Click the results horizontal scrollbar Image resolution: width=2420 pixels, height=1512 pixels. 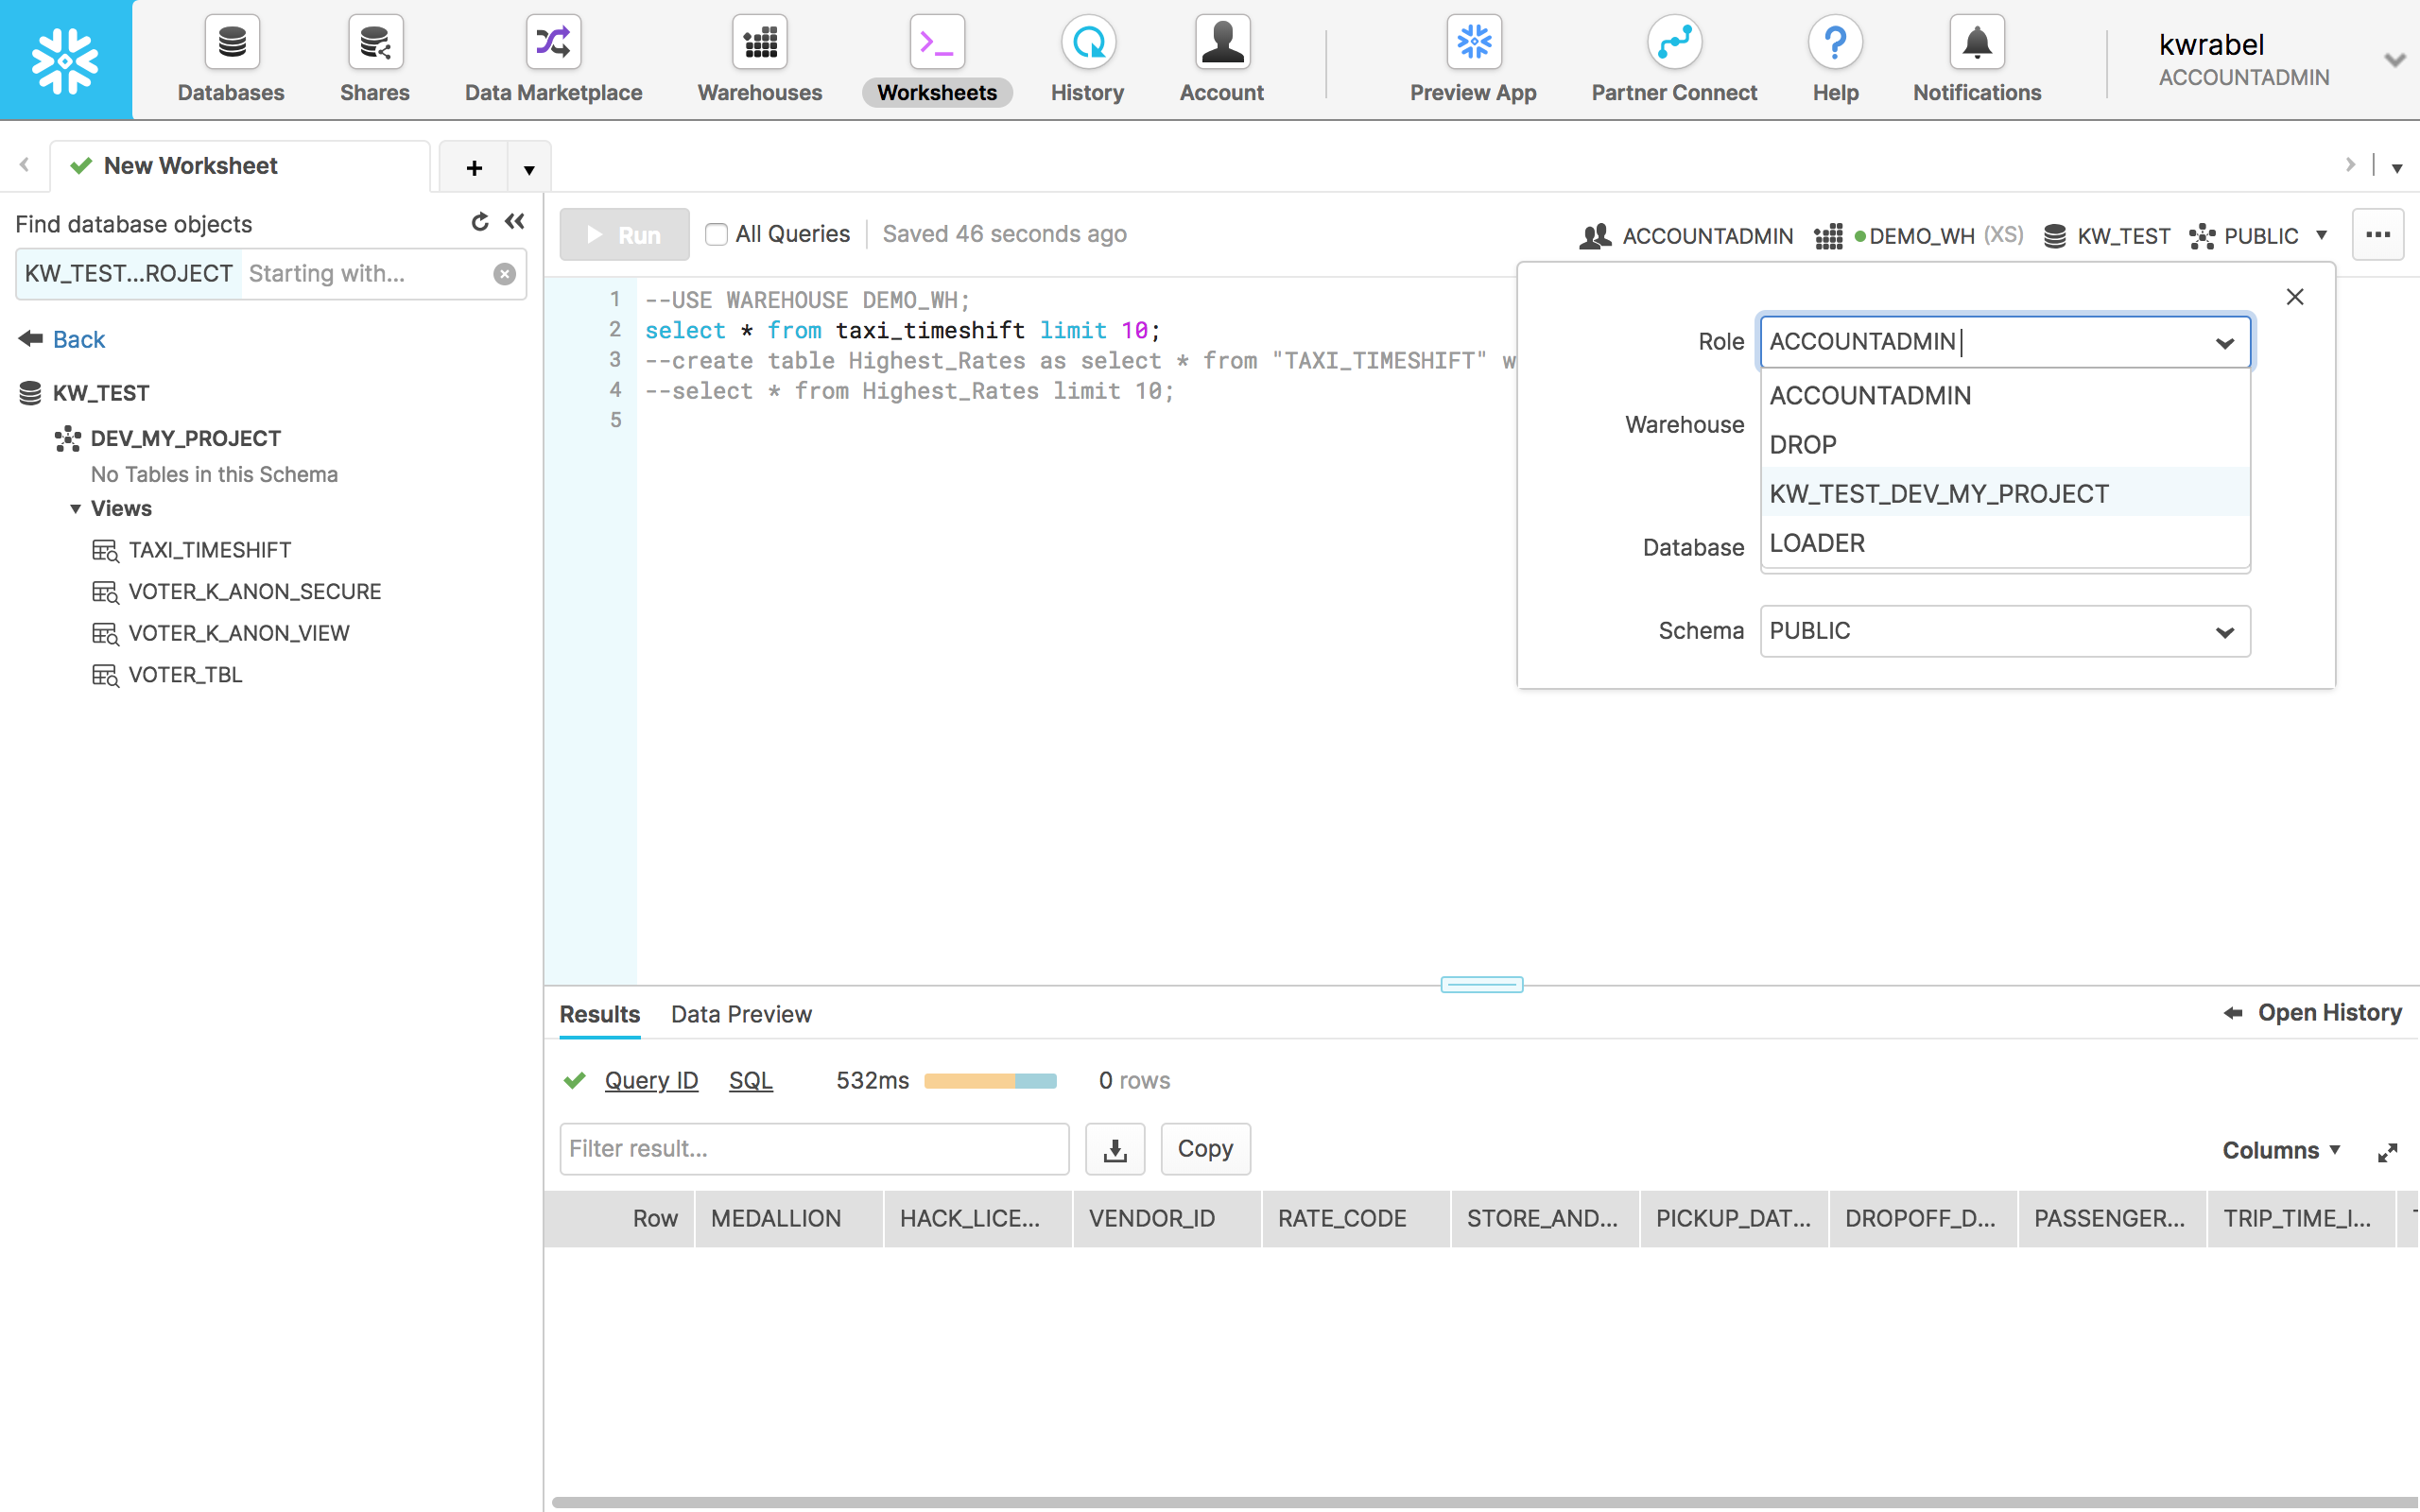pos(1485,1502)
